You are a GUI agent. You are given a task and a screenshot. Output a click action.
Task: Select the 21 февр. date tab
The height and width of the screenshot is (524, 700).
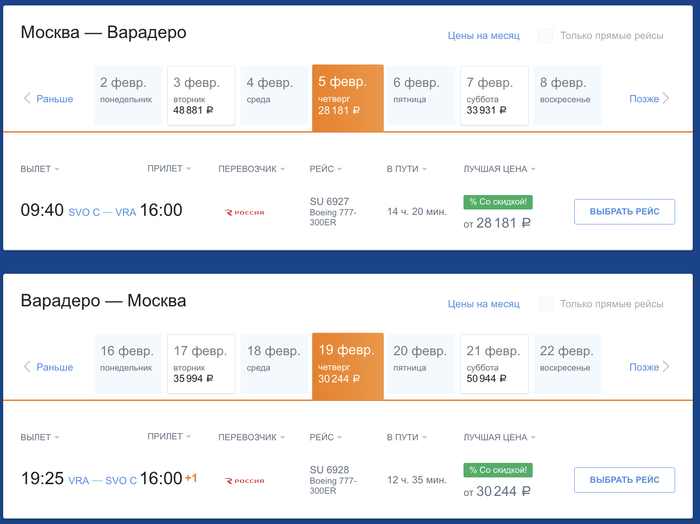coord(495,364)
